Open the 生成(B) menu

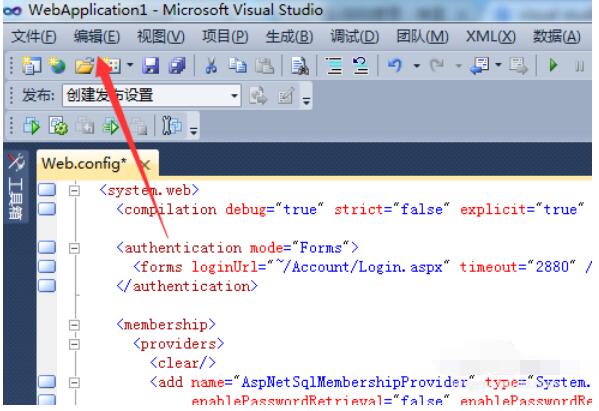tap(289, 37)
